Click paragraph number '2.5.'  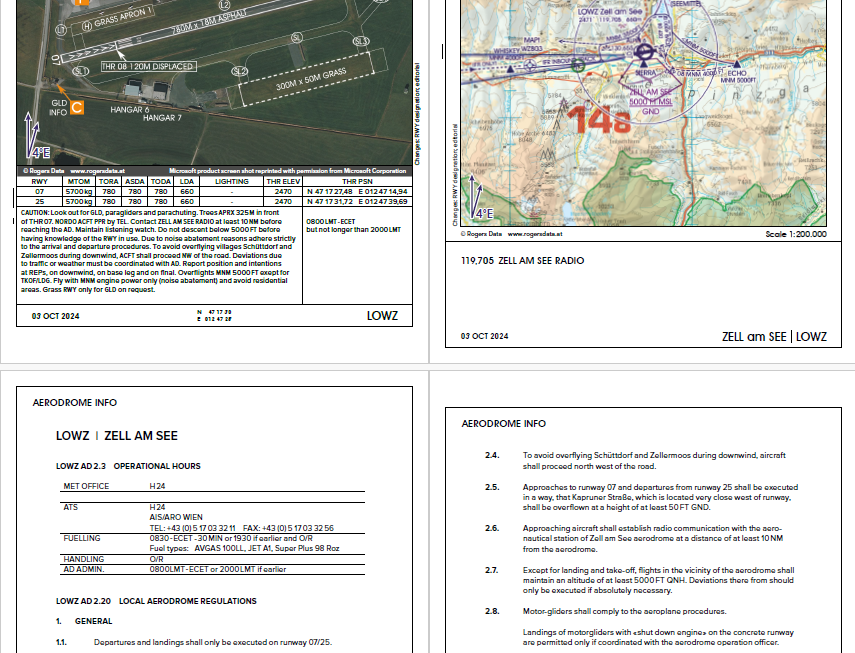(492, 487)
